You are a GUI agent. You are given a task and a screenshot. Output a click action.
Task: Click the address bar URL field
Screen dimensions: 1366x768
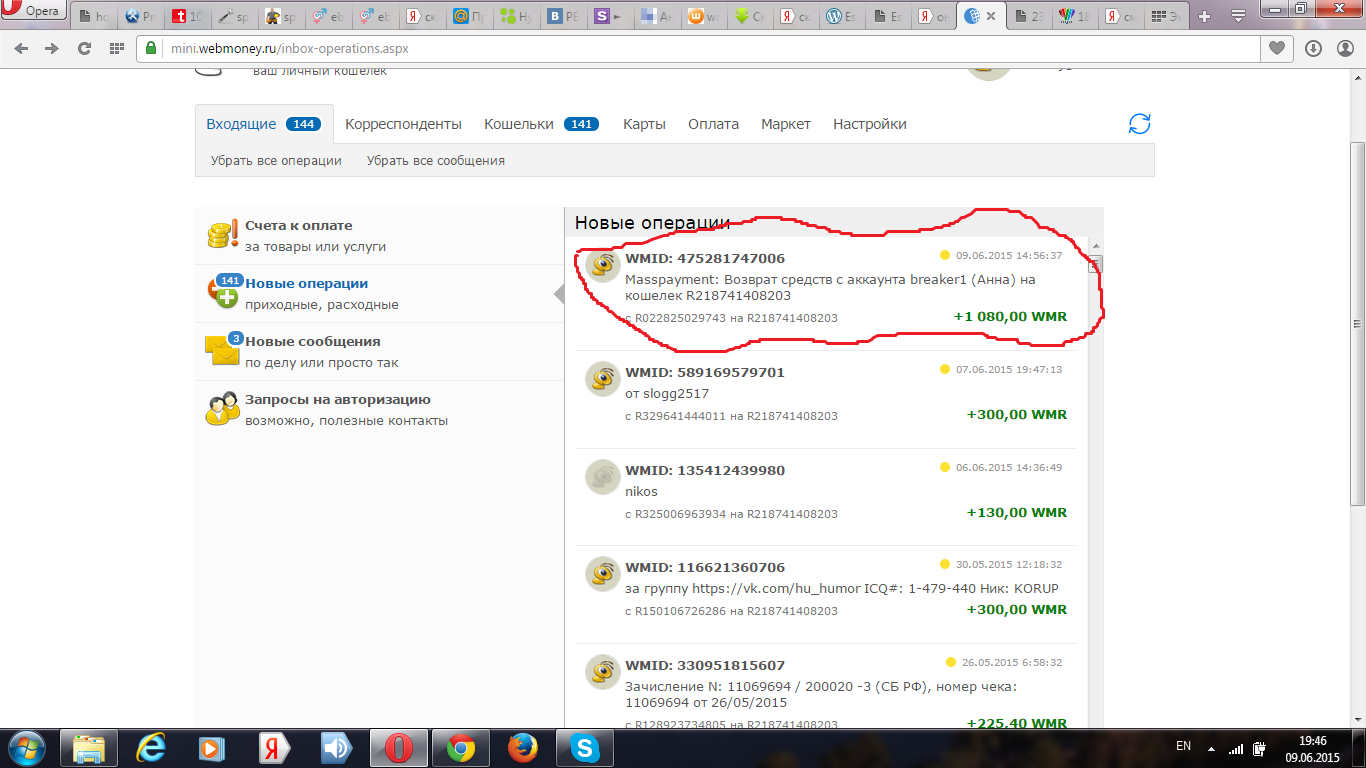pyautogui.click(x=700, y=48)
